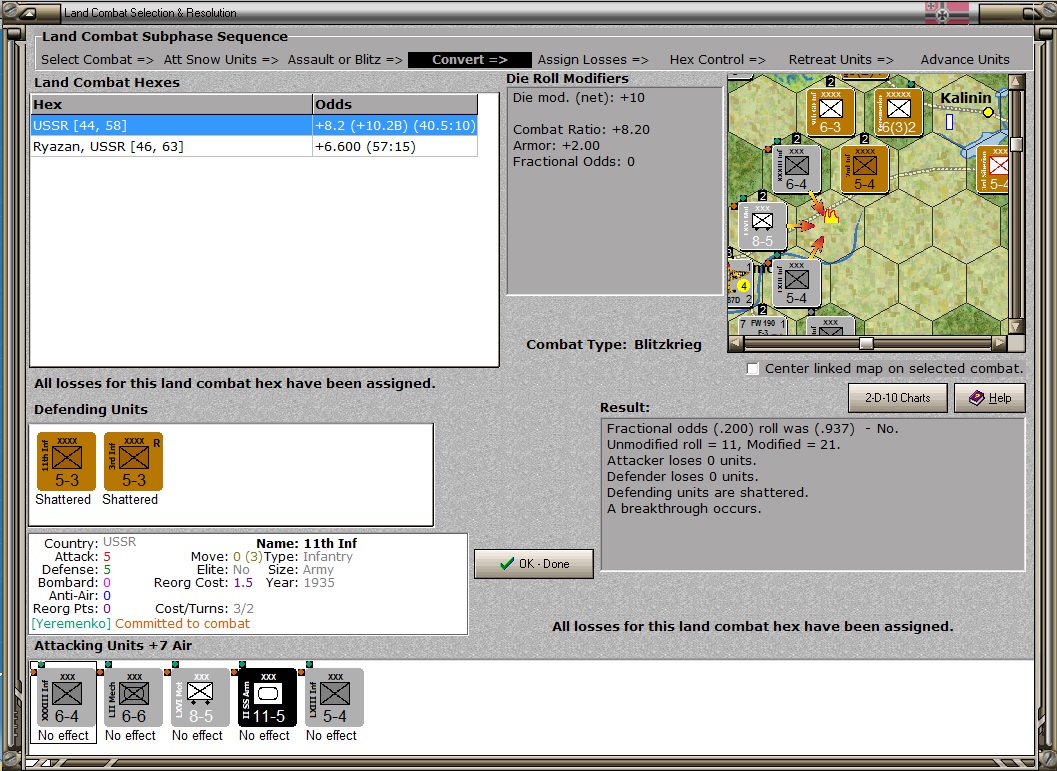The width and height of the screenshot is (1057, 771).
Task: Click the Combat Type: Blitzkrieg label
Action: point(613,344)
